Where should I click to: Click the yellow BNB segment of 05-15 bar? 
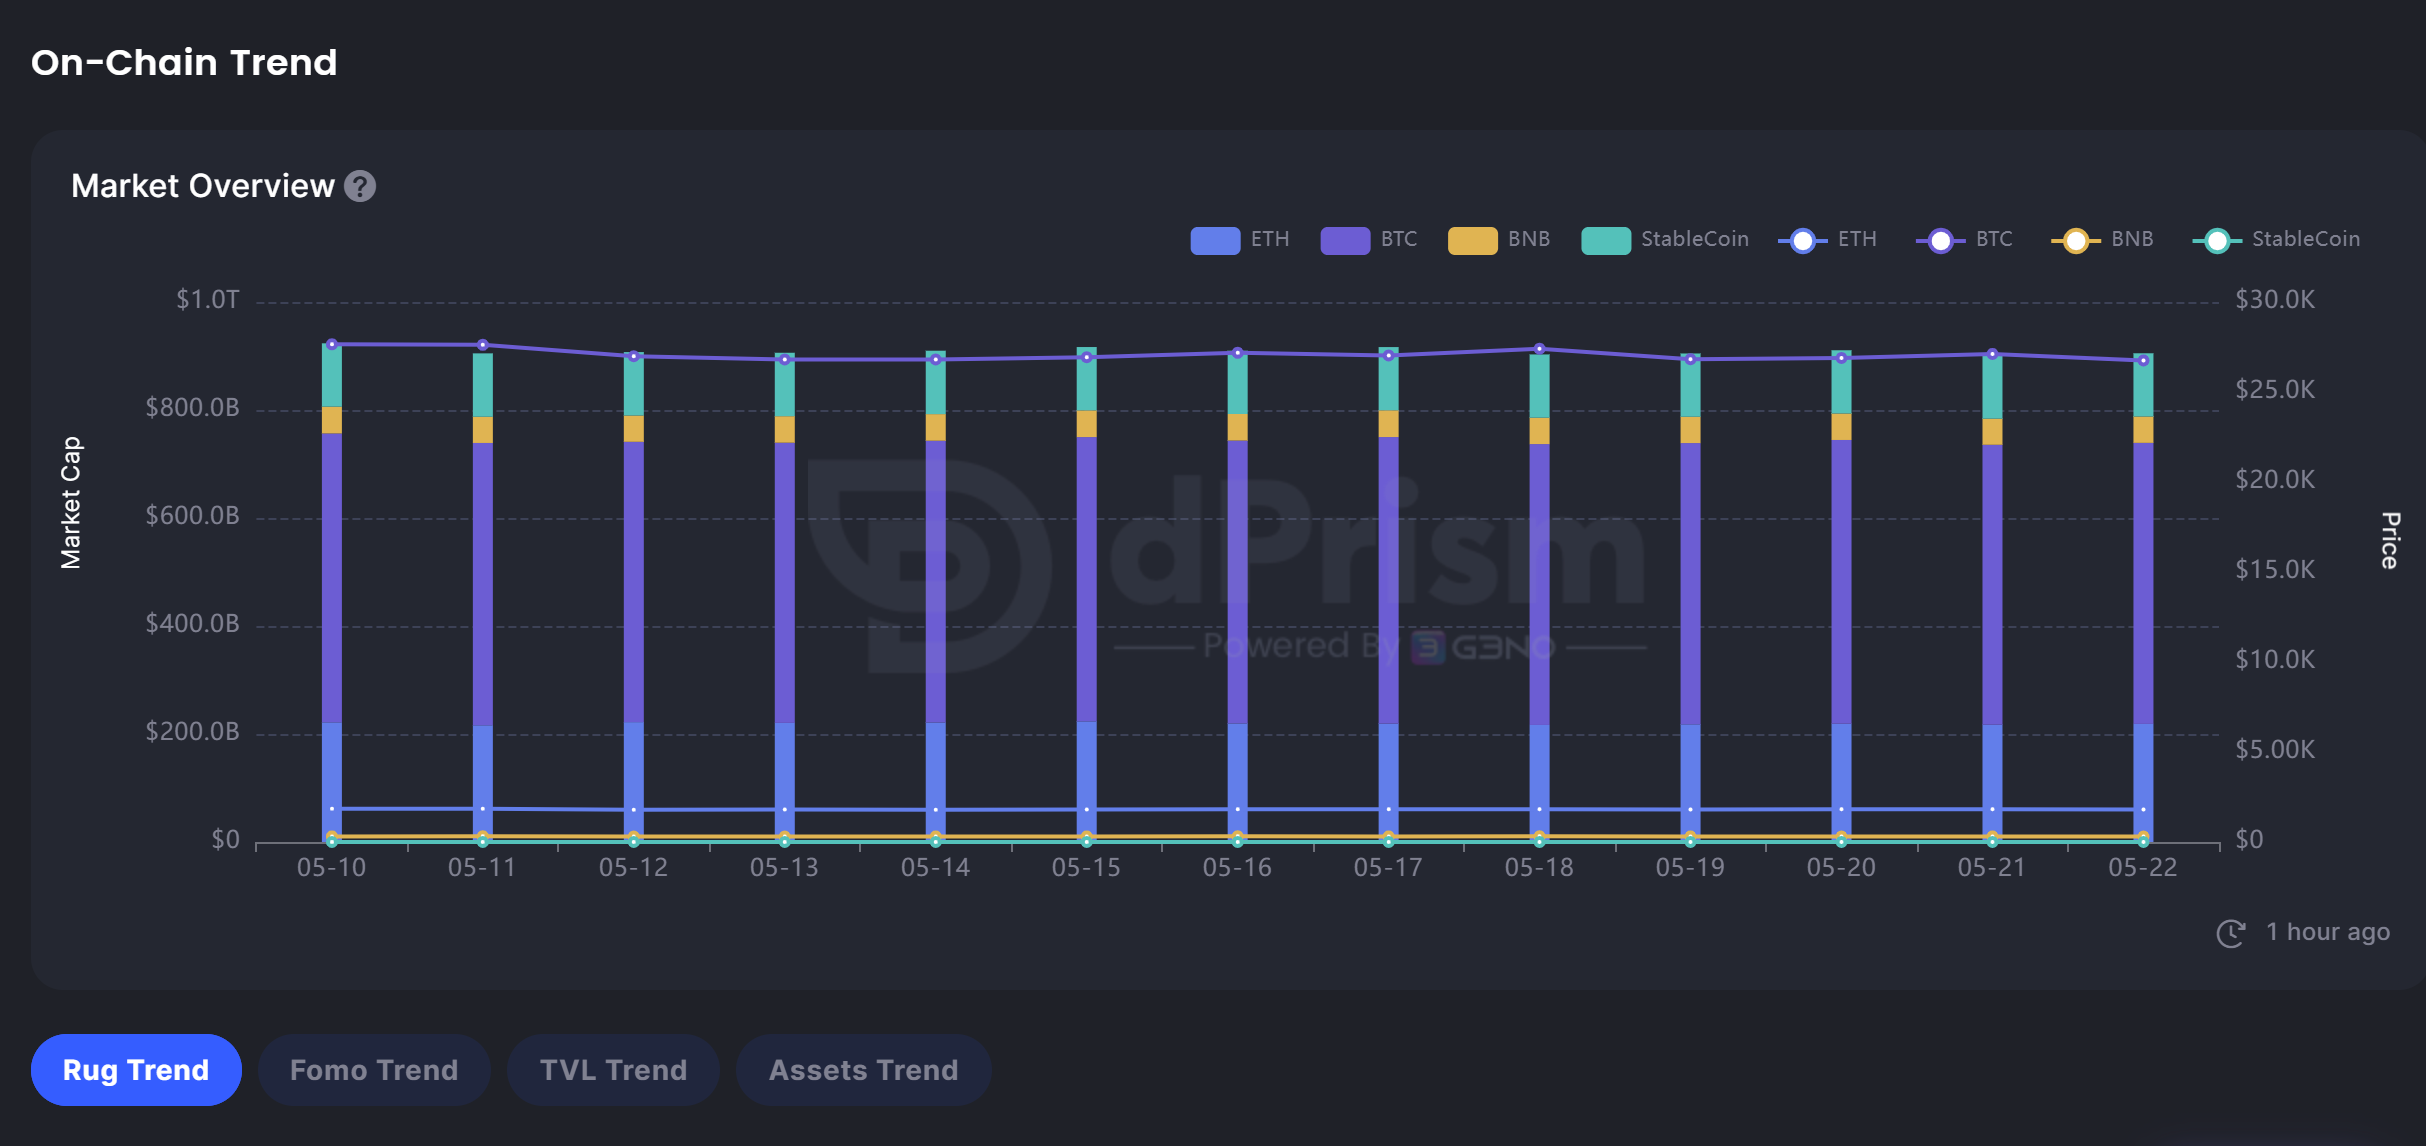point(1086,423)
